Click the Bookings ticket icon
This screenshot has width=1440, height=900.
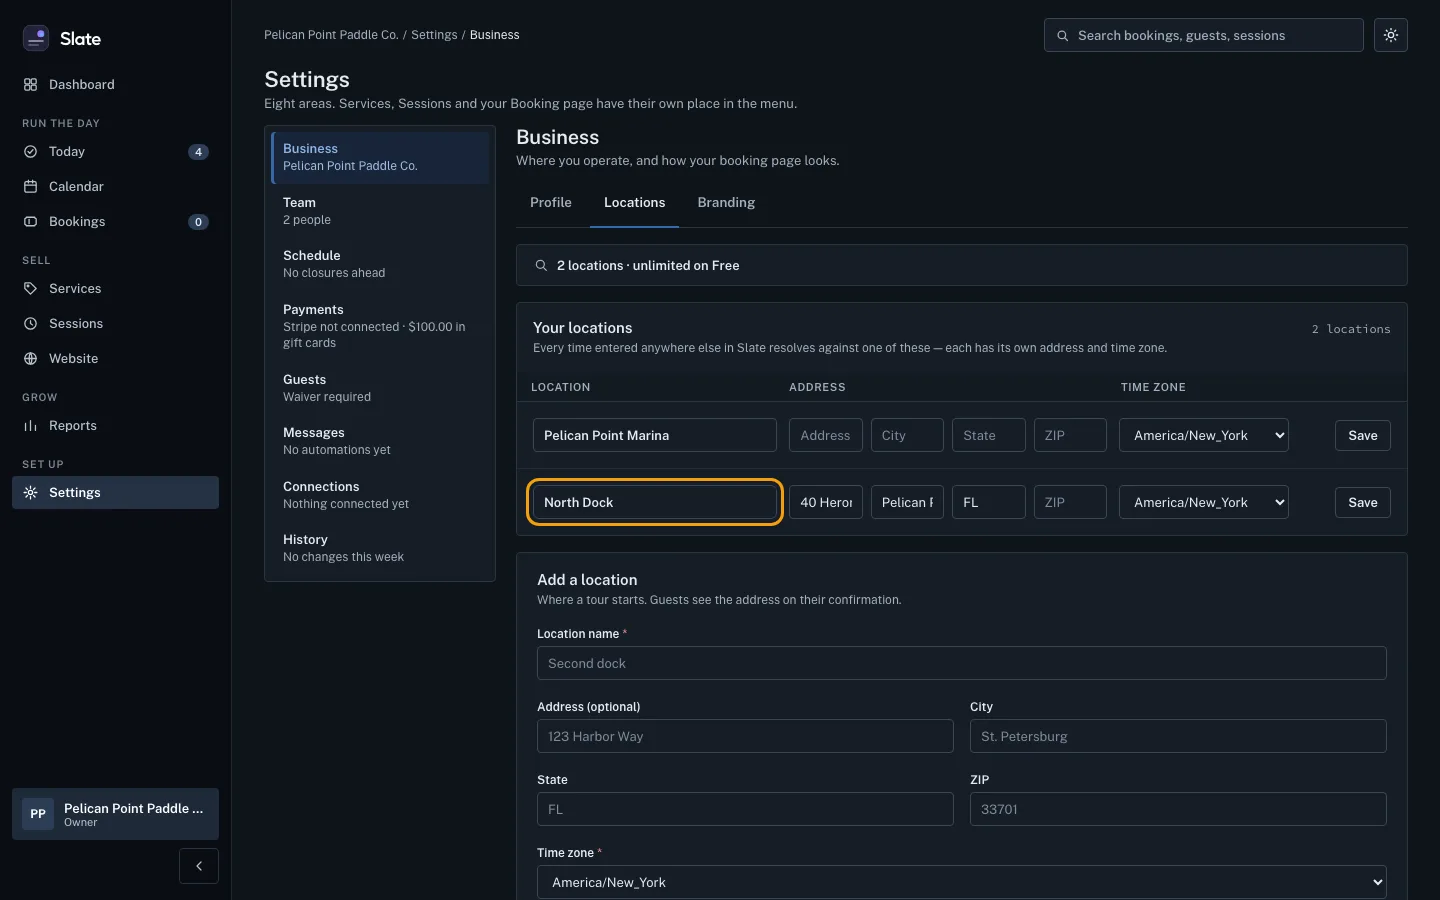(x=30, y=222)
